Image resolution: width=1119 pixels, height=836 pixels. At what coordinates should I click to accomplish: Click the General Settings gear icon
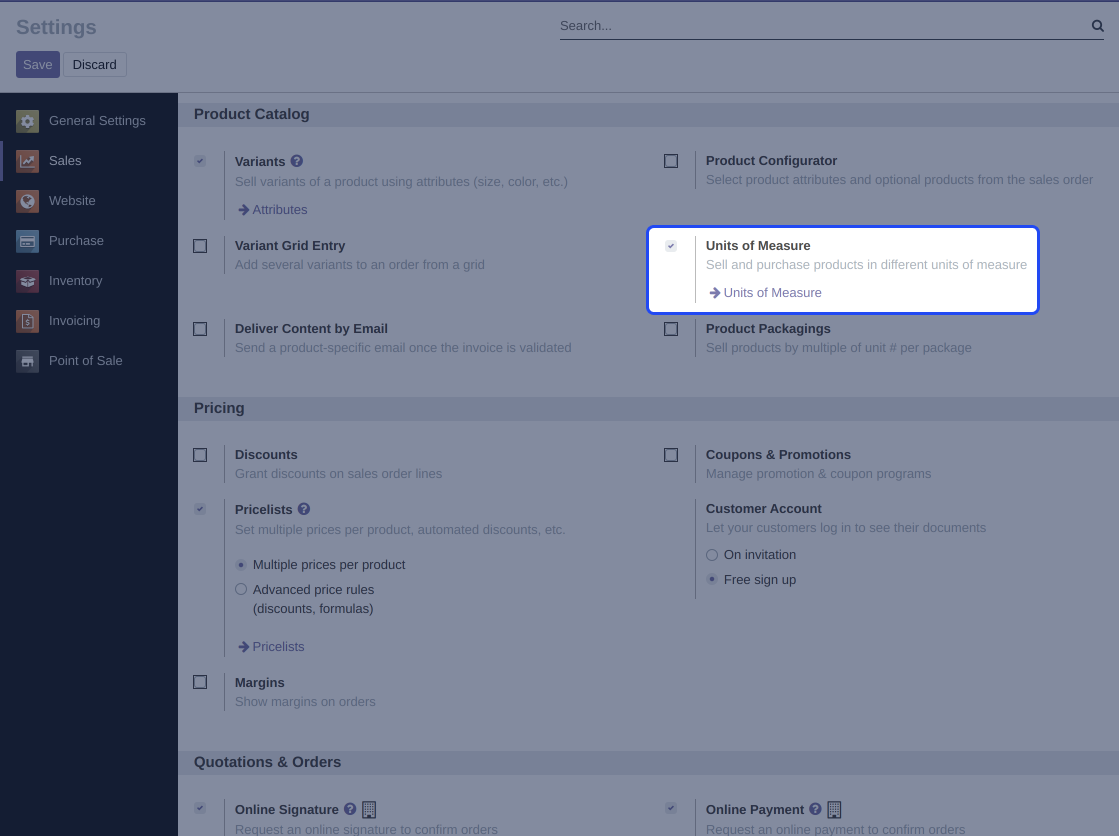28,121
